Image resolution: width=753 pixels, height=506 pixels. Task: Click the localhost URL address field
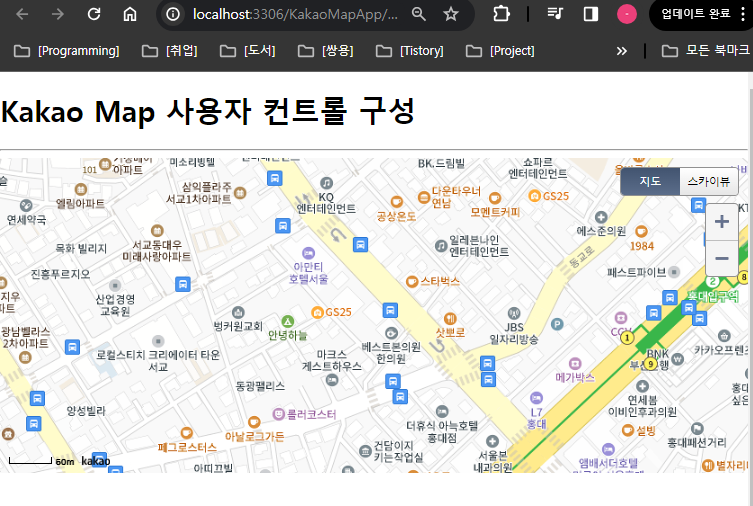point(295,14)
